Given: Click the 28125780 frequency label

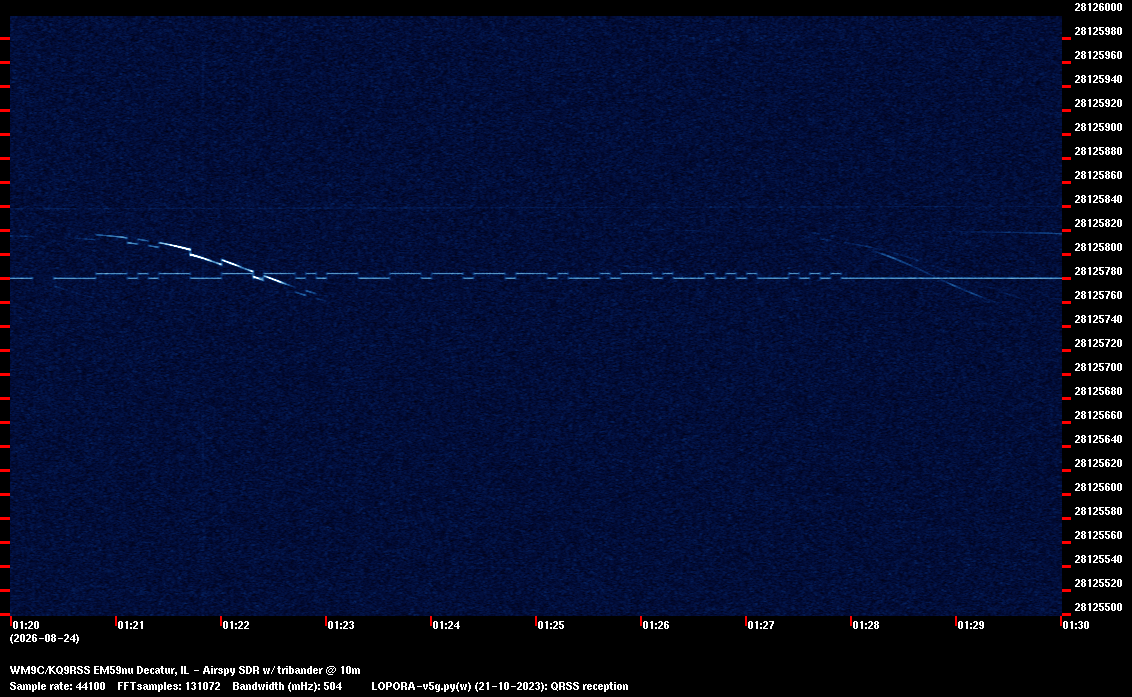Looking at the screenshot, I should pyautogui.click(x=1098, y=271).
